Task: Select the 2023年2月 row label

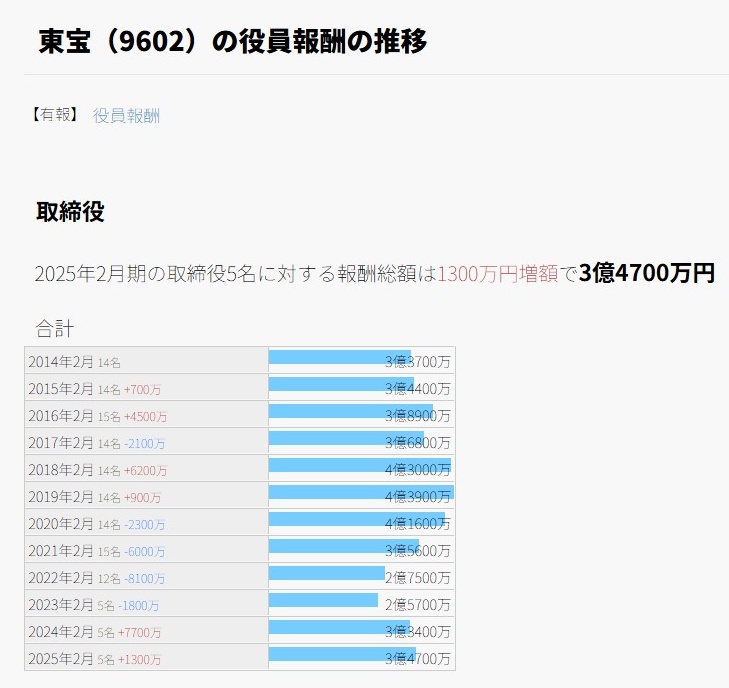Action: point(60,605)
